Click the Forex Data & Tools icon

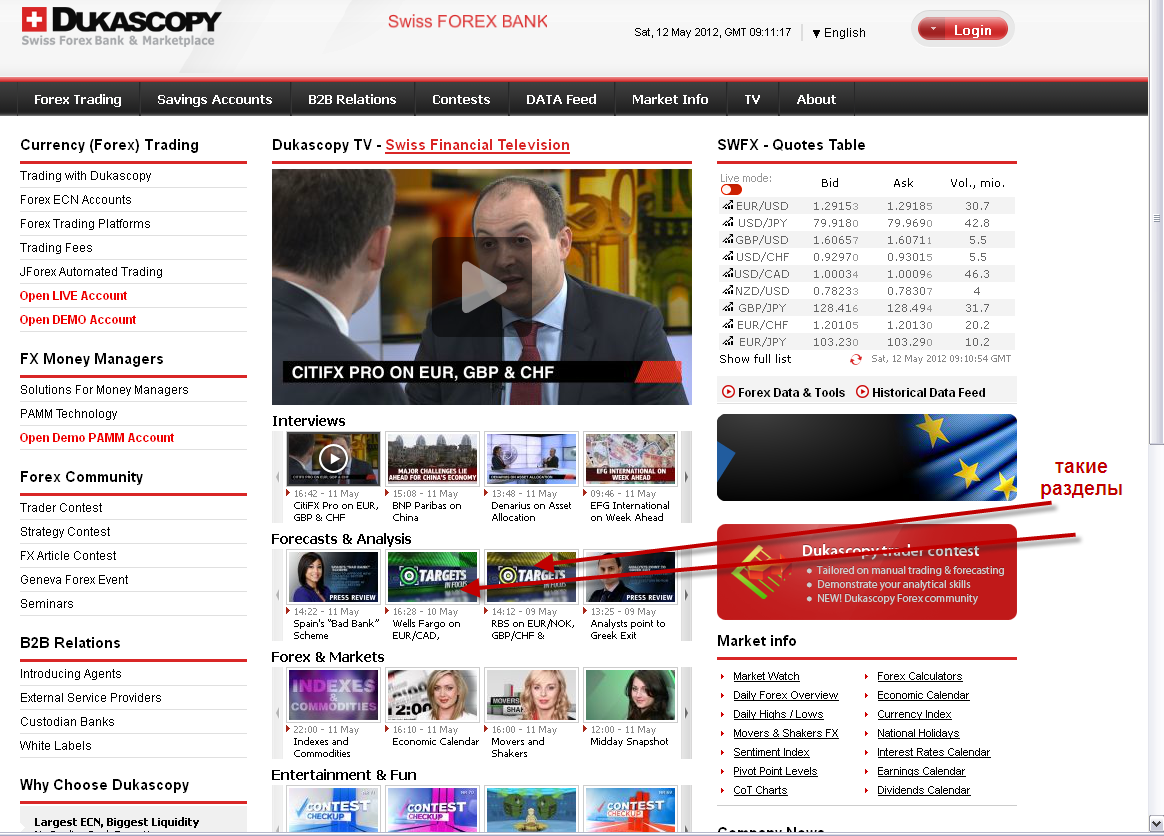coord(728,392)
